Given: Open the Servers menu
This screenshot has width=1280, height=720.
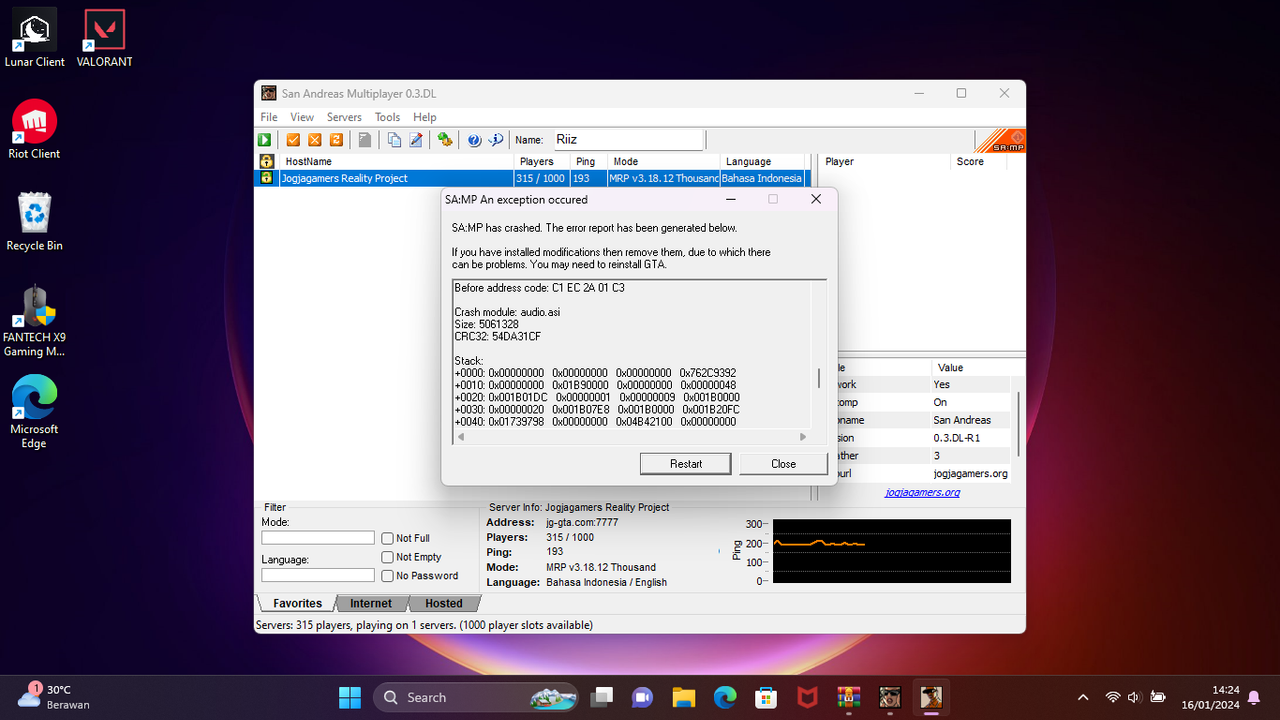Looking at the screenshot, I should click(x=344, y=117).
